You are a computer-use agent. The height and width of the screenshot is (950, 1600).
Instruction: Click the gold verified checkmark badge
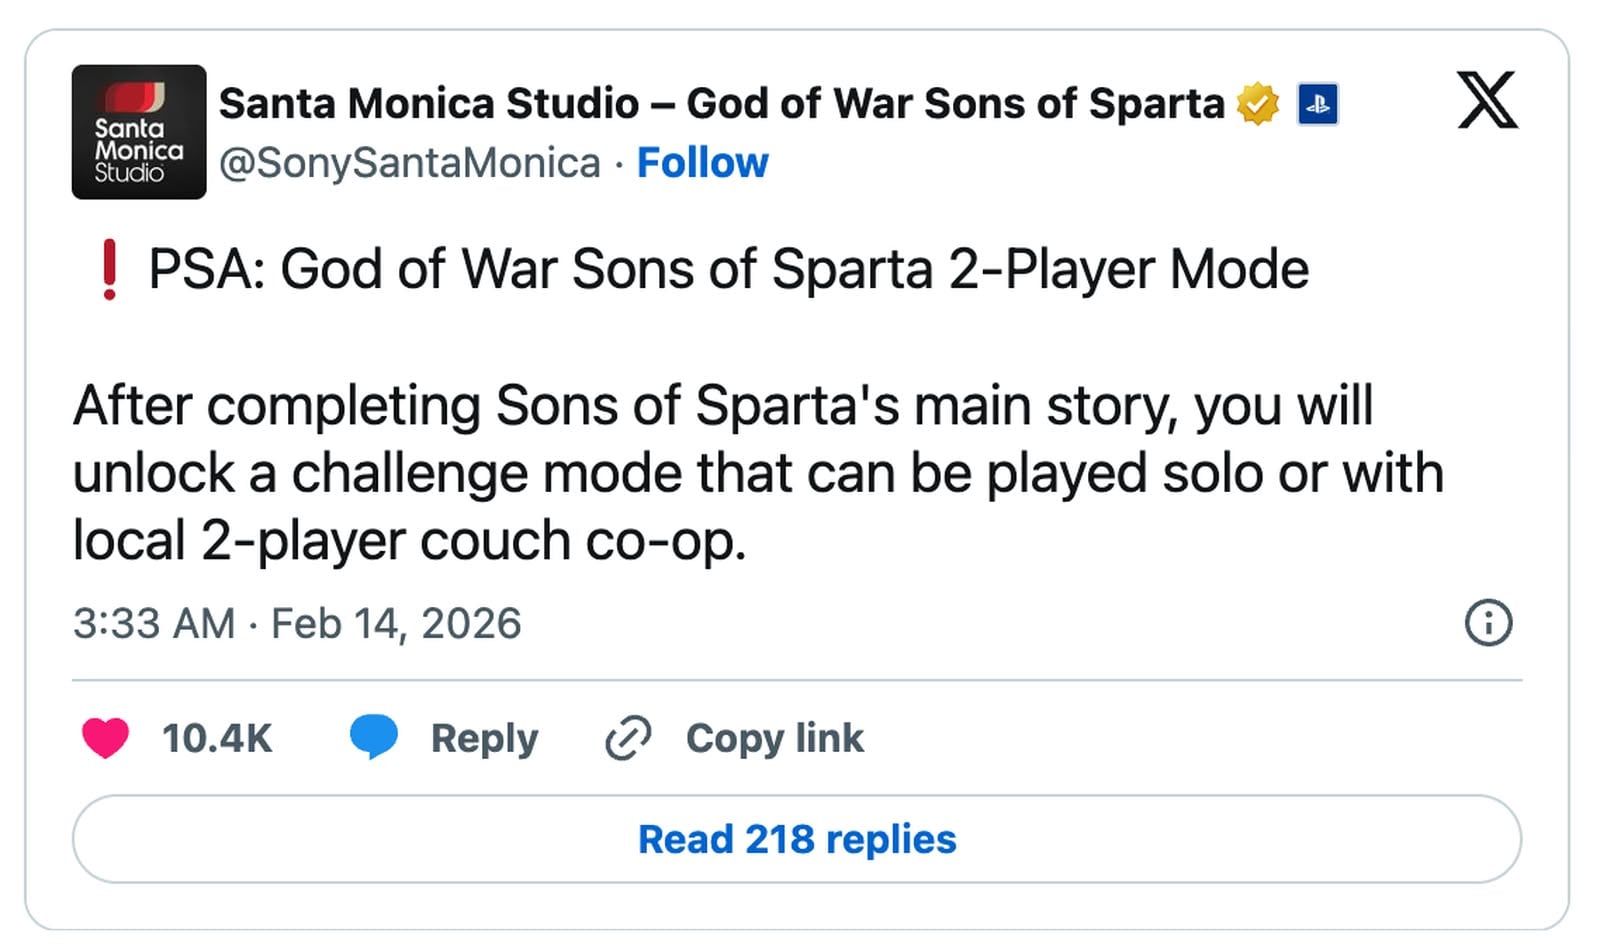1259,103
